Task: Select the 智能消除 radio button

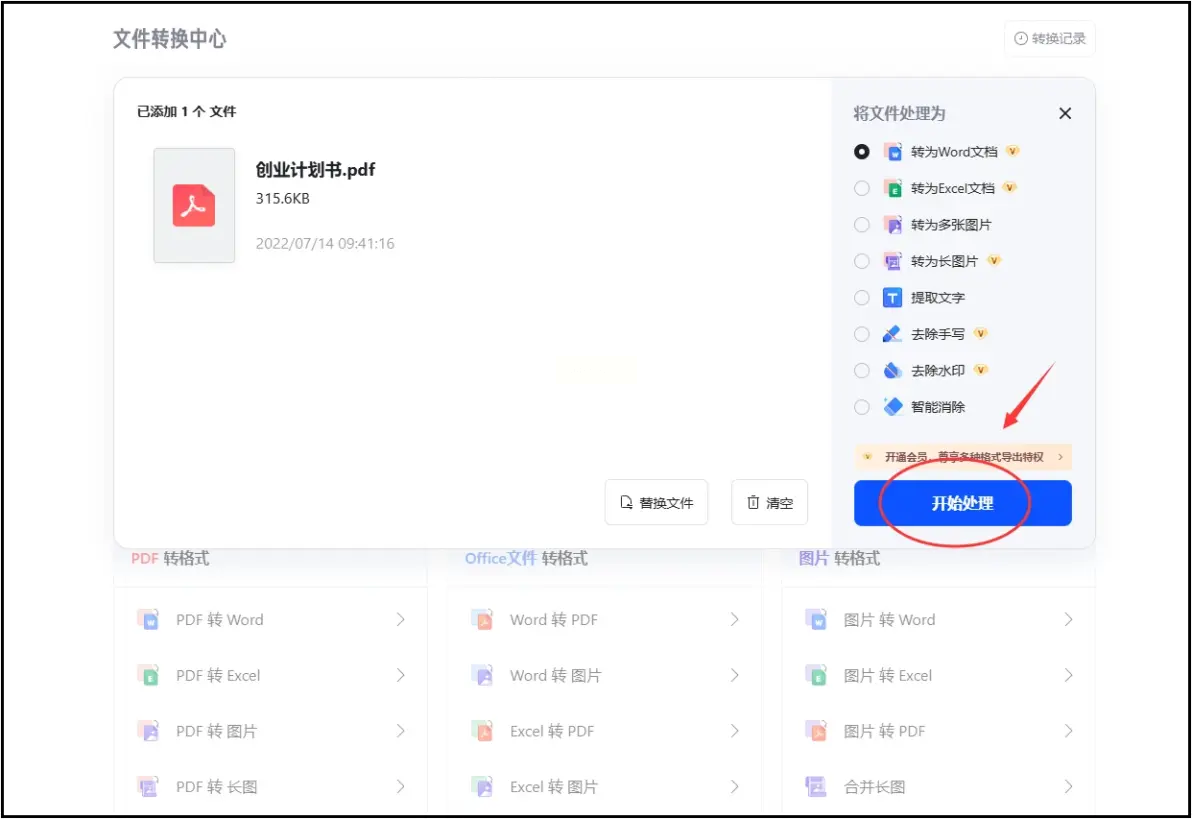Action: click(861, 407)
